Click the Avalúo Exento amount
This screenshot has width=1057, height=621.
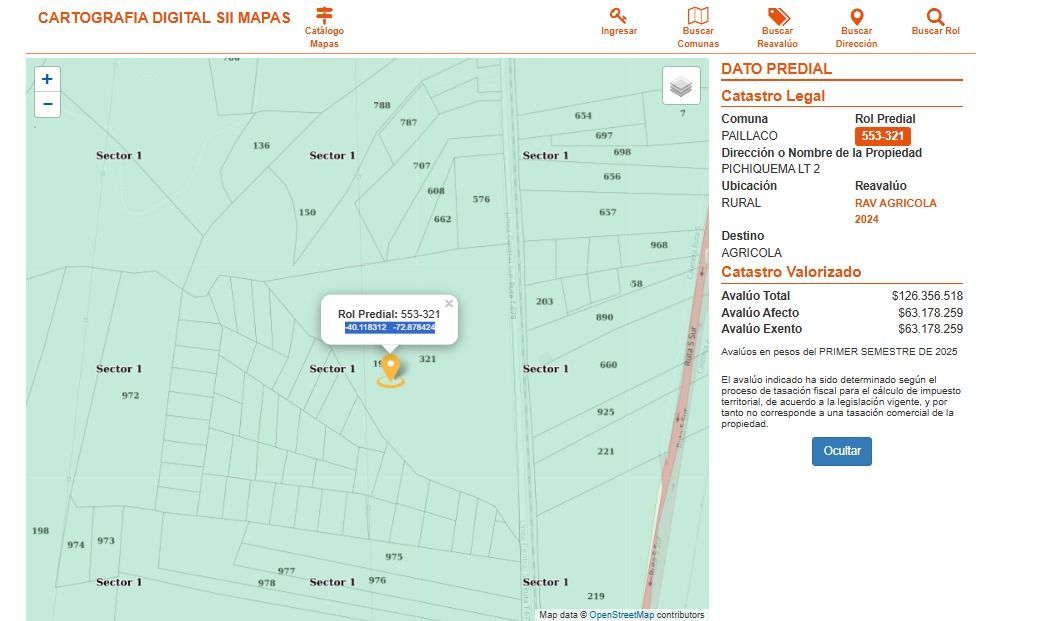point(930,329)
